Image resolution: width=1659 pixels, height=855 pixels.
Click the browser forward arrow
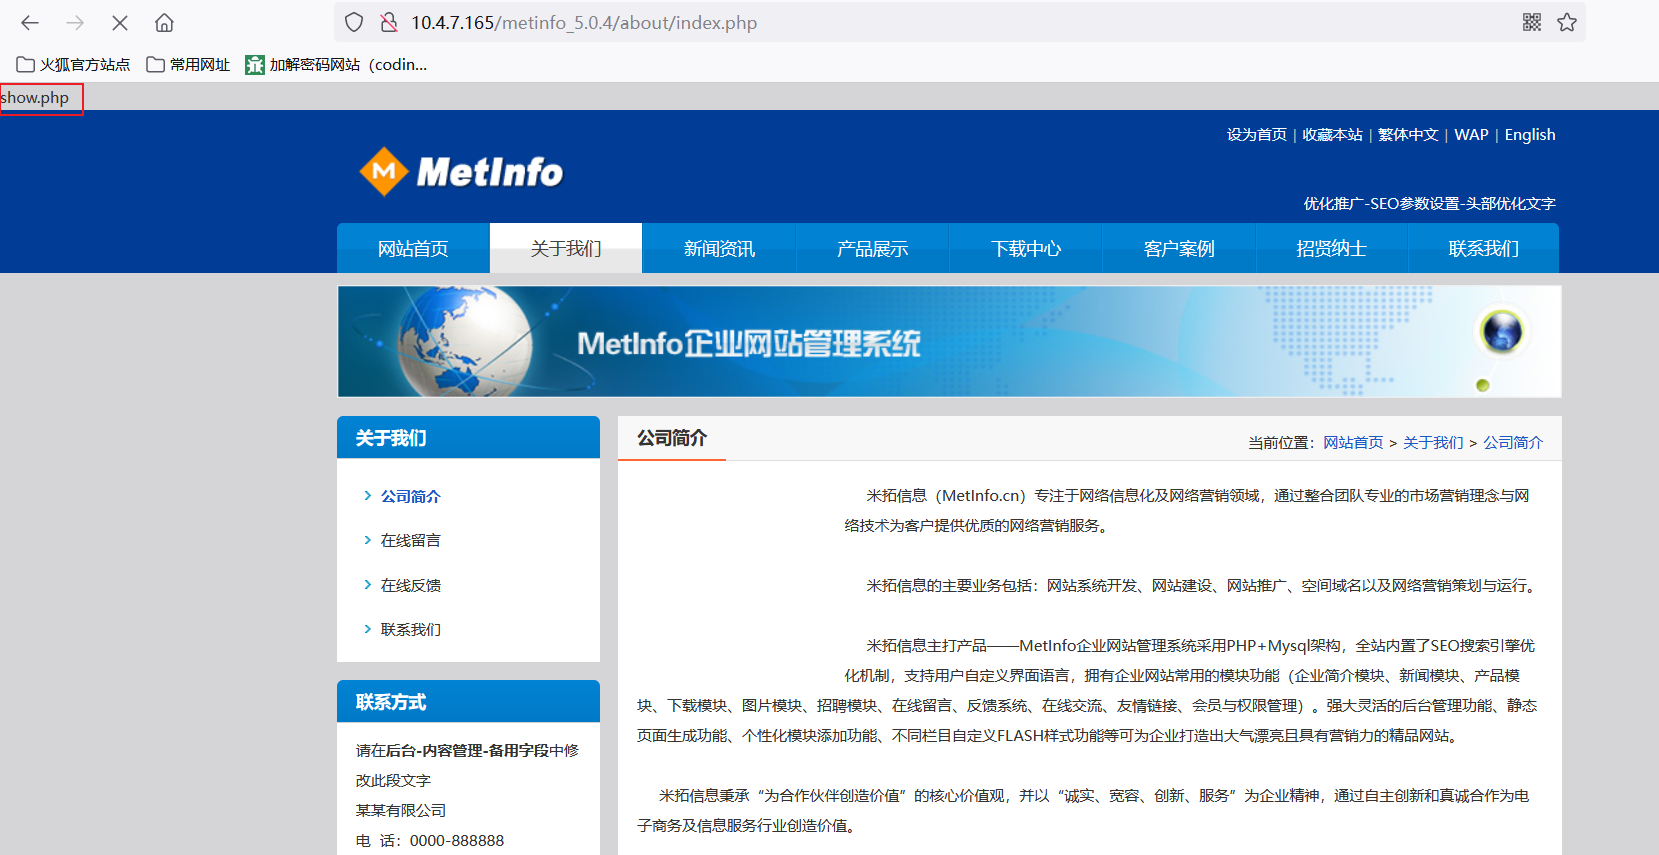(x=75, y=22)
